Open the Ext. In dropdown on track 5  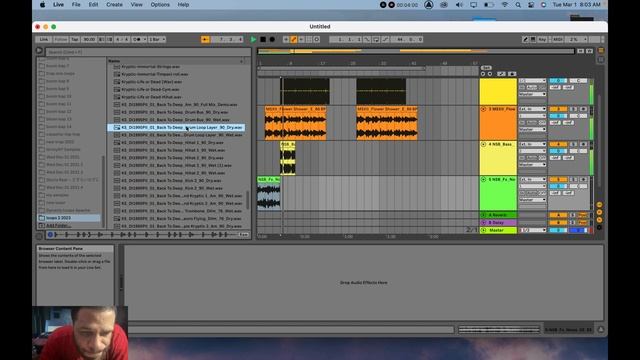click(532, 180)
